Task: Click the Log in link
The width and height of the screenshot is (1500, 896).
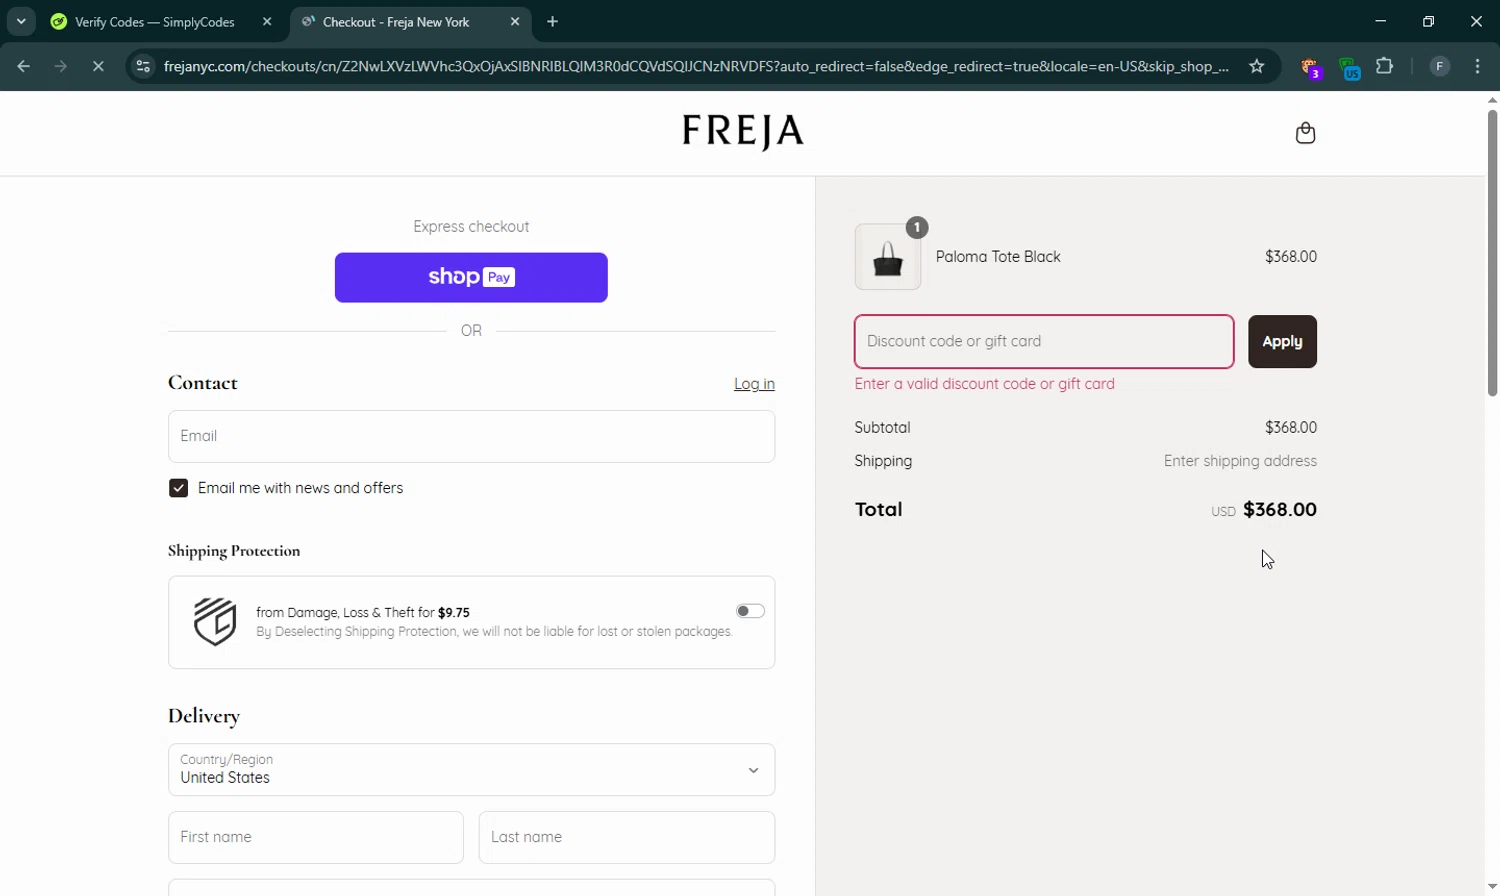Action: click(754, 384)
